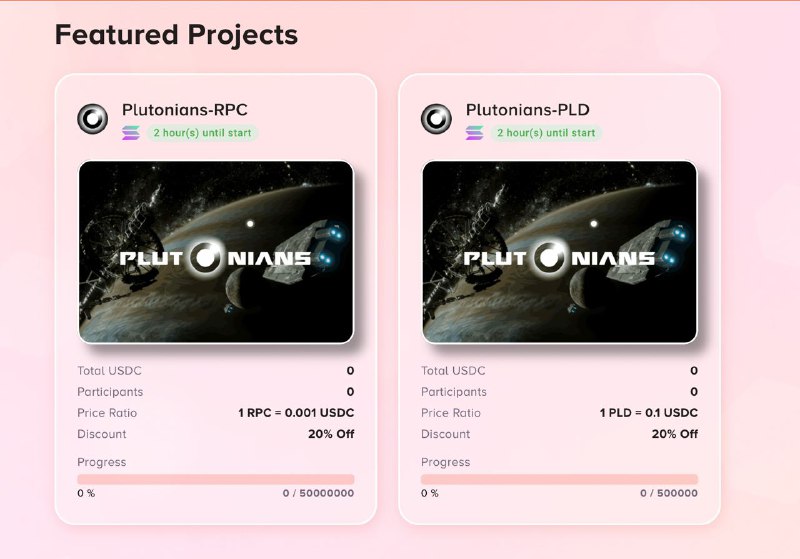Open the Plutonians-RPC banner image
The image size is (800, 559).
coord(216,252)
